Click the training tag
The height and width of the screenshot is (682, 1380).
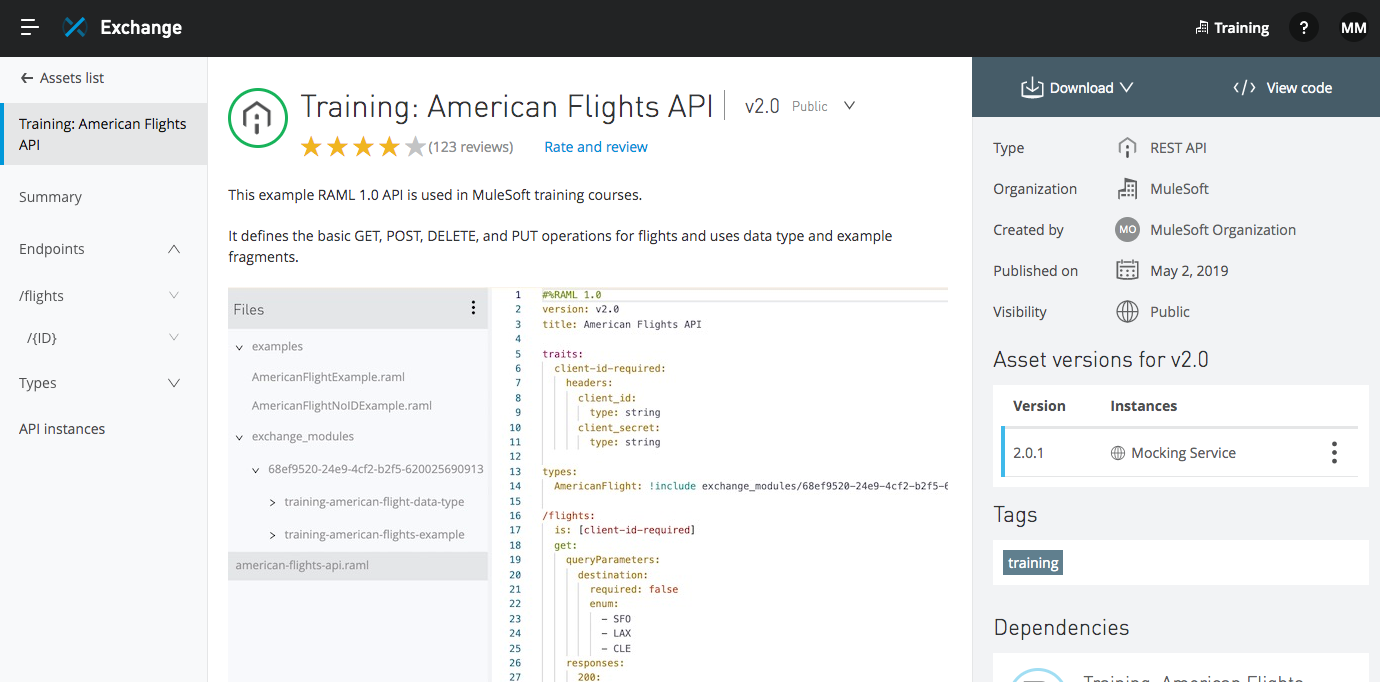click(x=1033, y=563)
